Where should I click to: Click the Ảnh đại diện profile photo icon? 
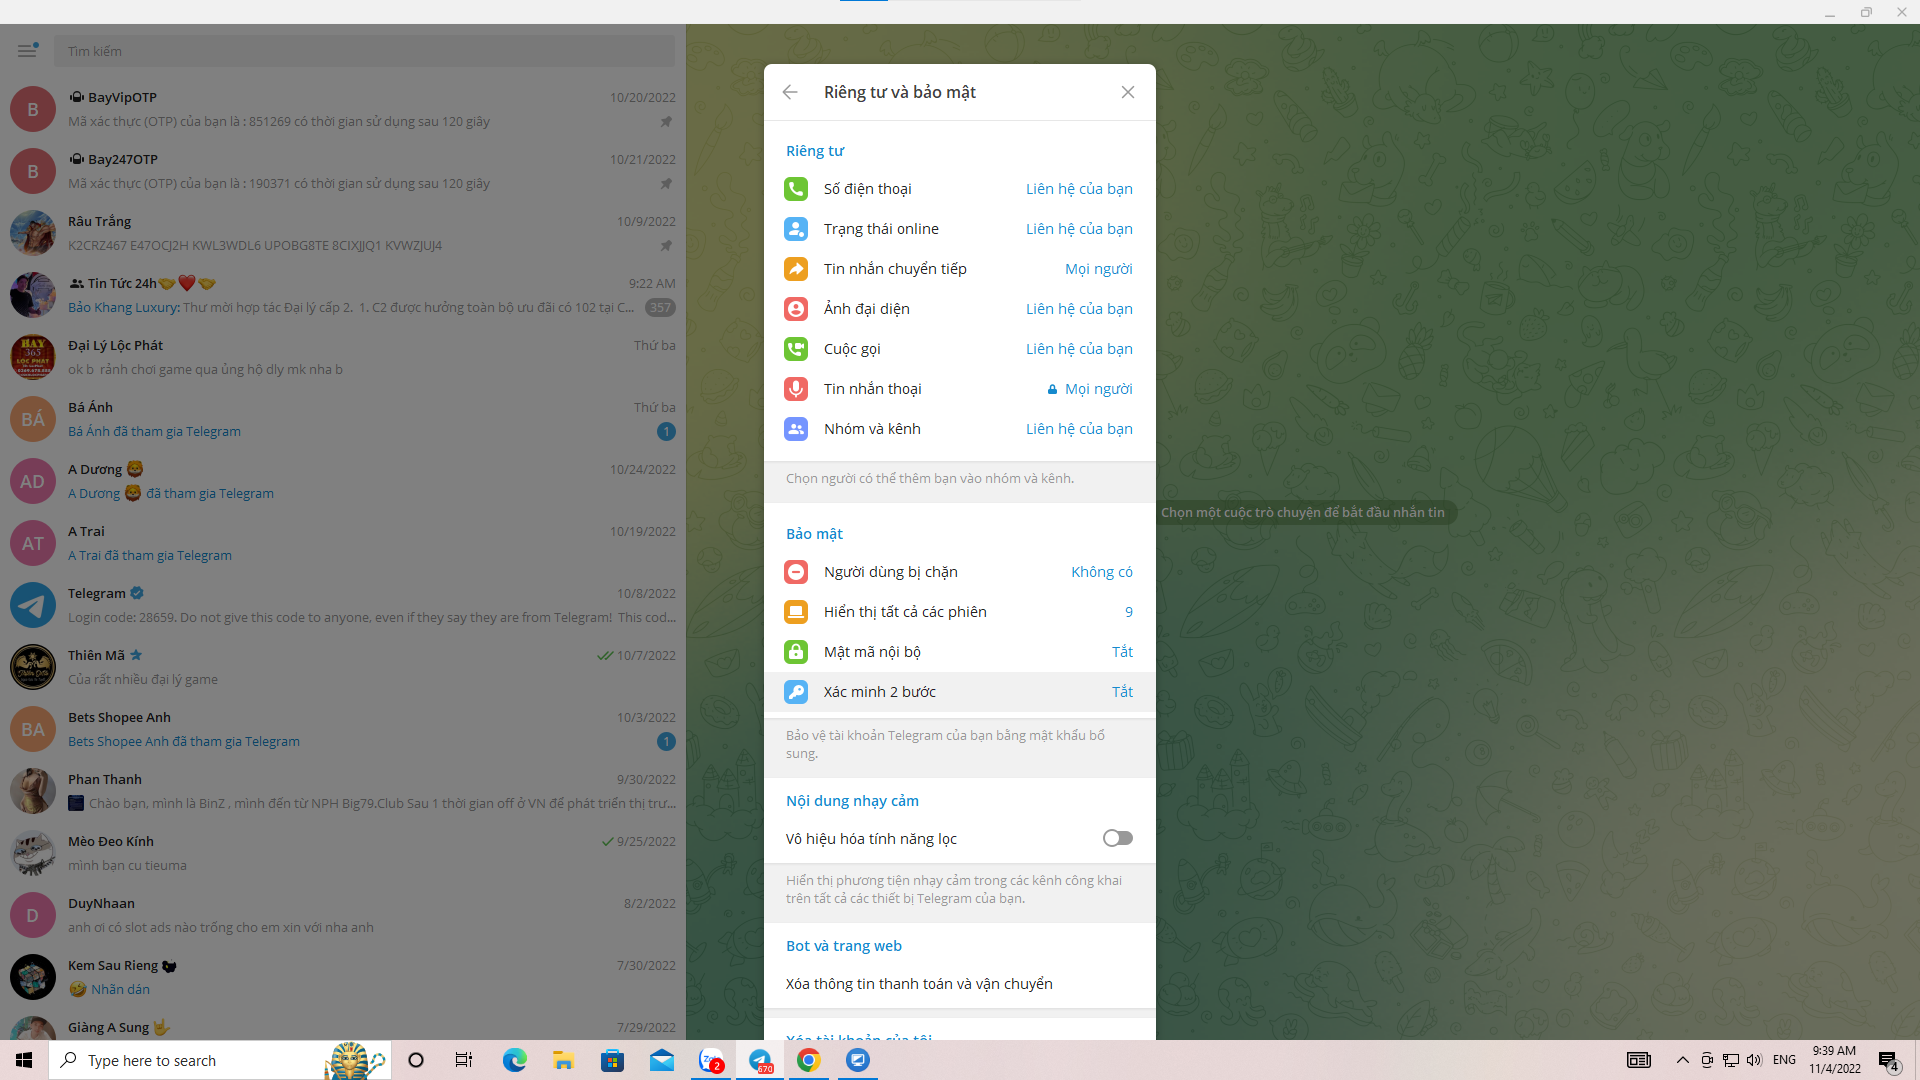(x=796, y=309)
